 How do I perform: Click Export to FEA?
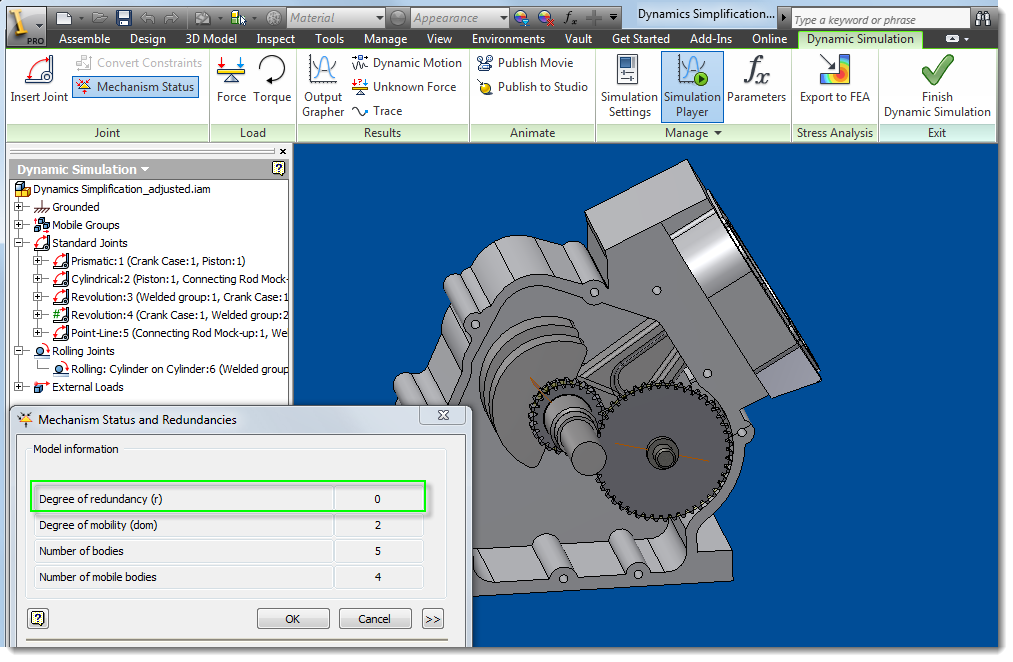835,79
